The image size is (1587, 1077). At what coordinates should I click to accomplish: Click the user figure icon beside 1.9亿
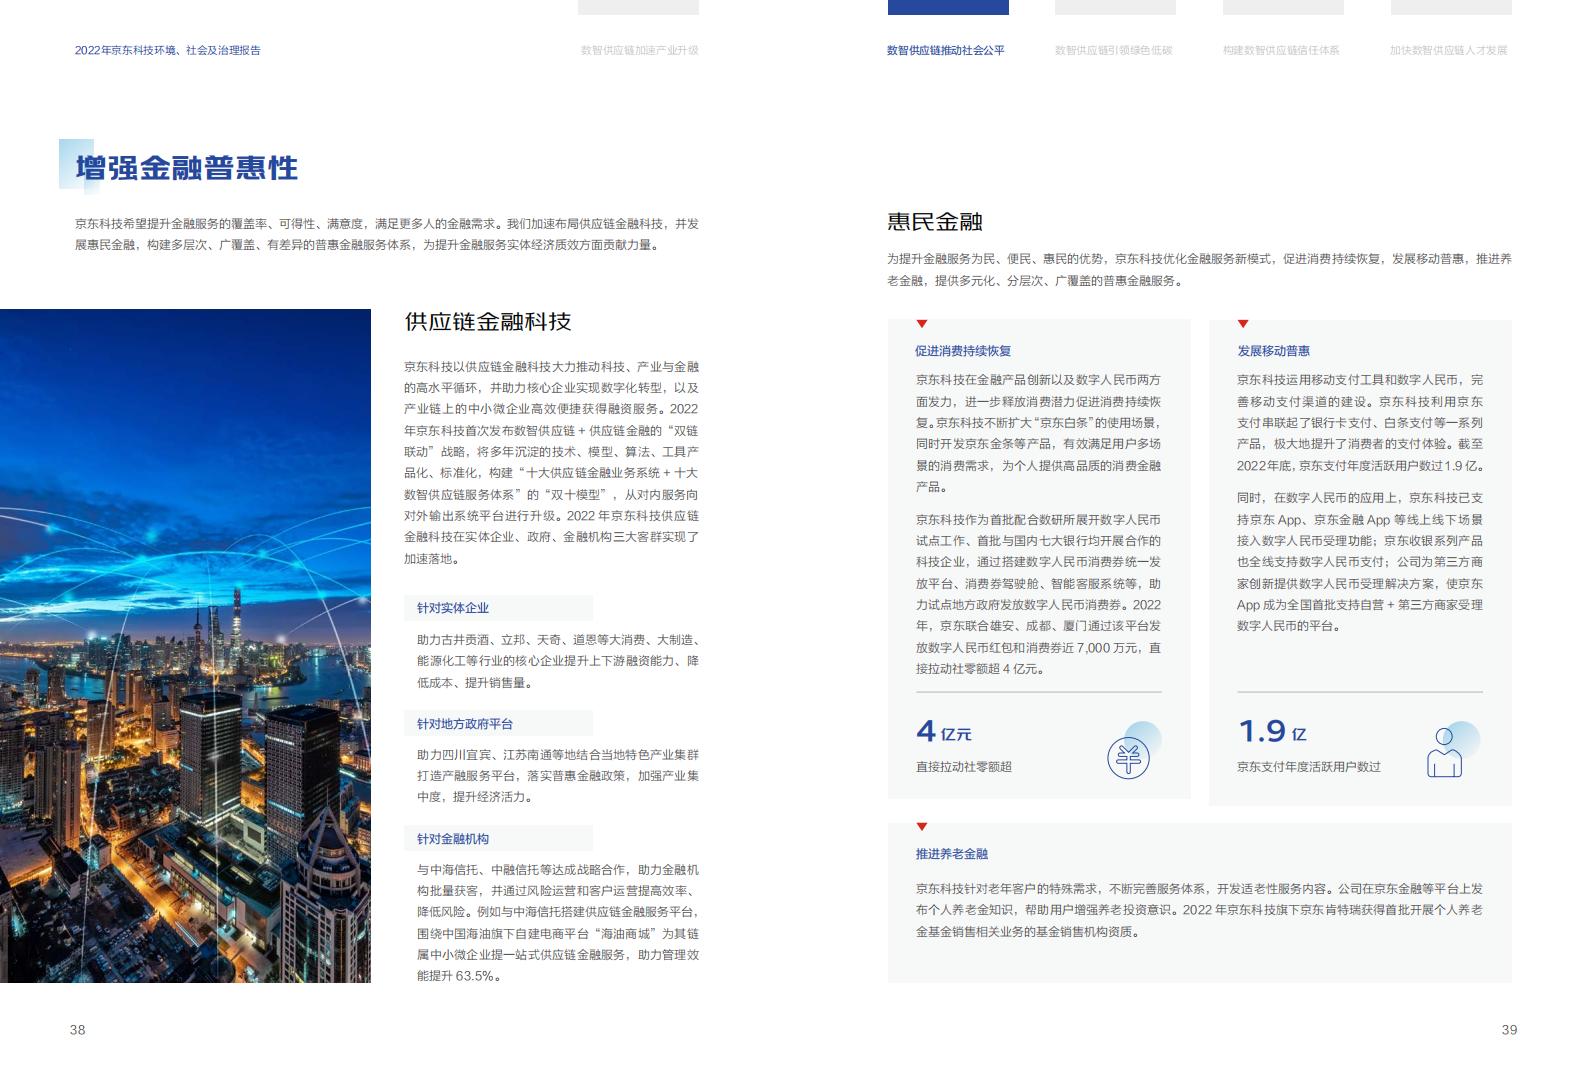1444,752
